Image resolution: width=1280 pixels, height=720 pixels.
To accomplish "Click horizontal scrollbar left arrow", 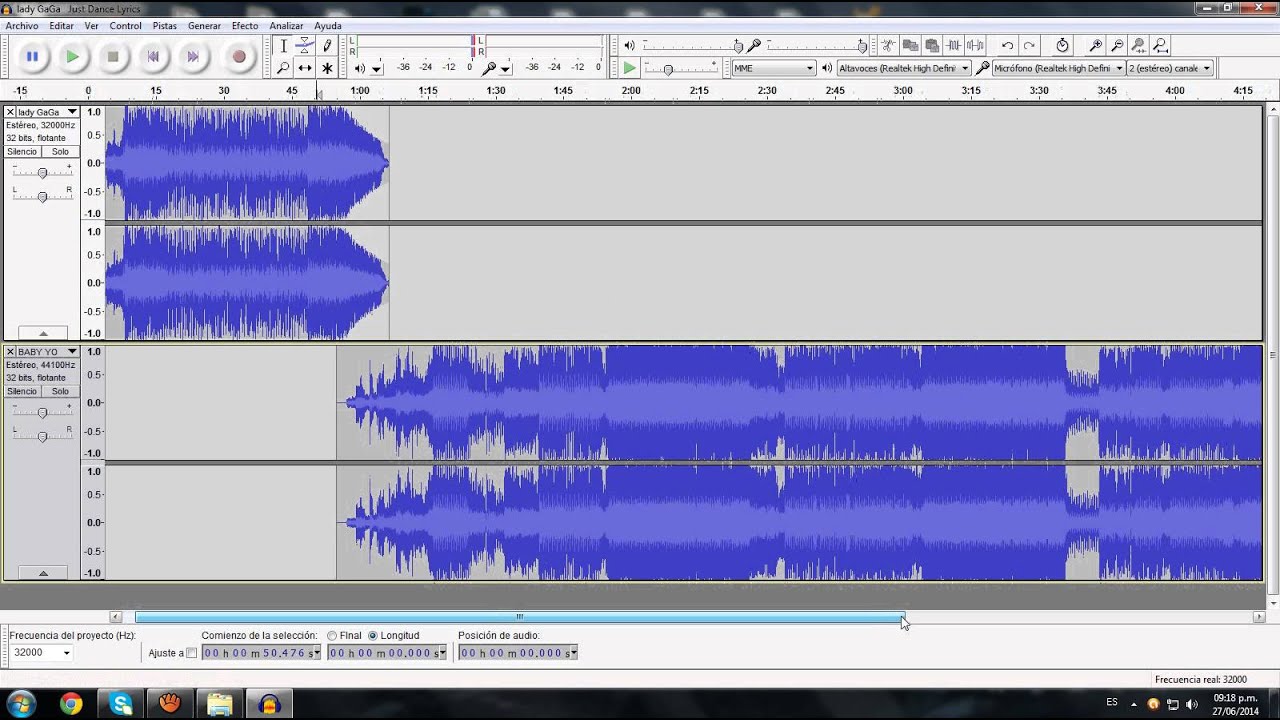I will click(116, 617).
